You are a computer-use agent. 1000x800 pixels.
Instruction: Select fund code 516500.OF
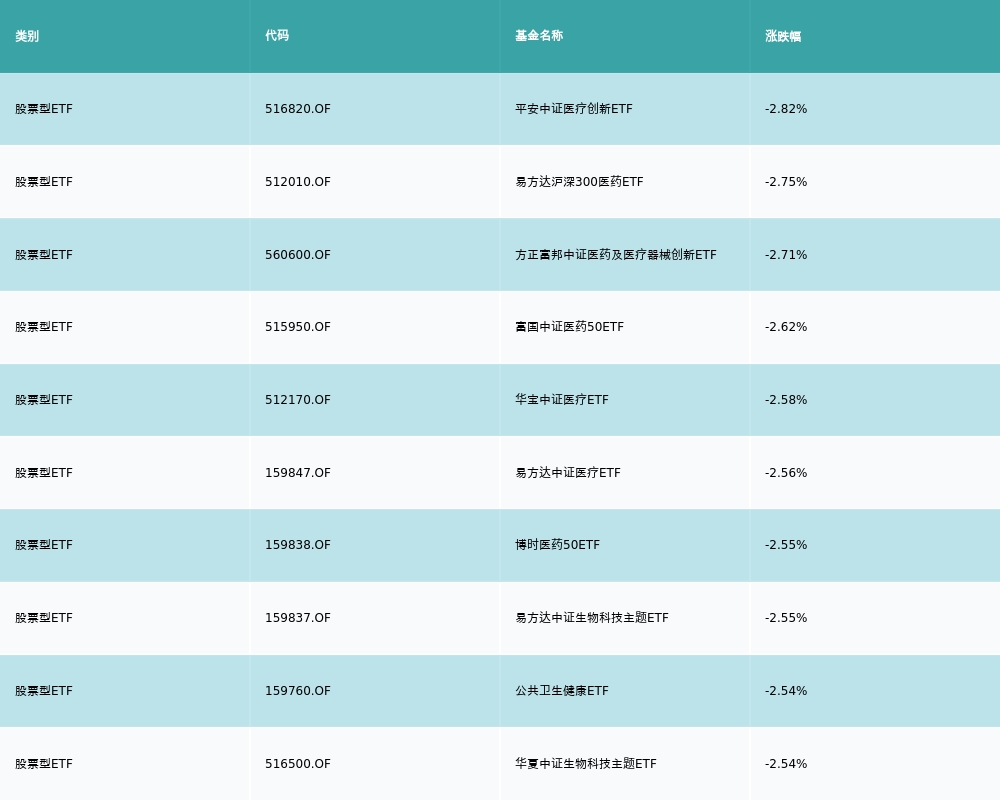(298, 764)
